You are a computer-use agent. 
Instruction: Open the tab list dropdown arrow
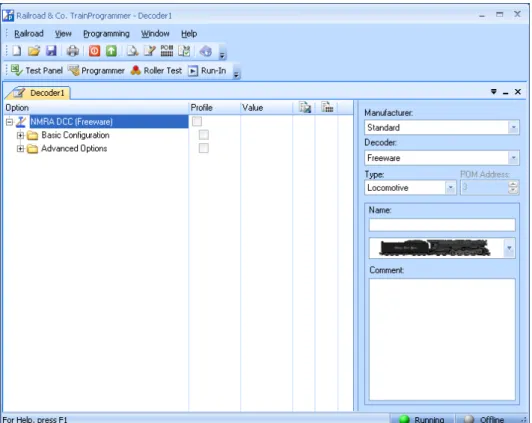[x=494, y=92]
